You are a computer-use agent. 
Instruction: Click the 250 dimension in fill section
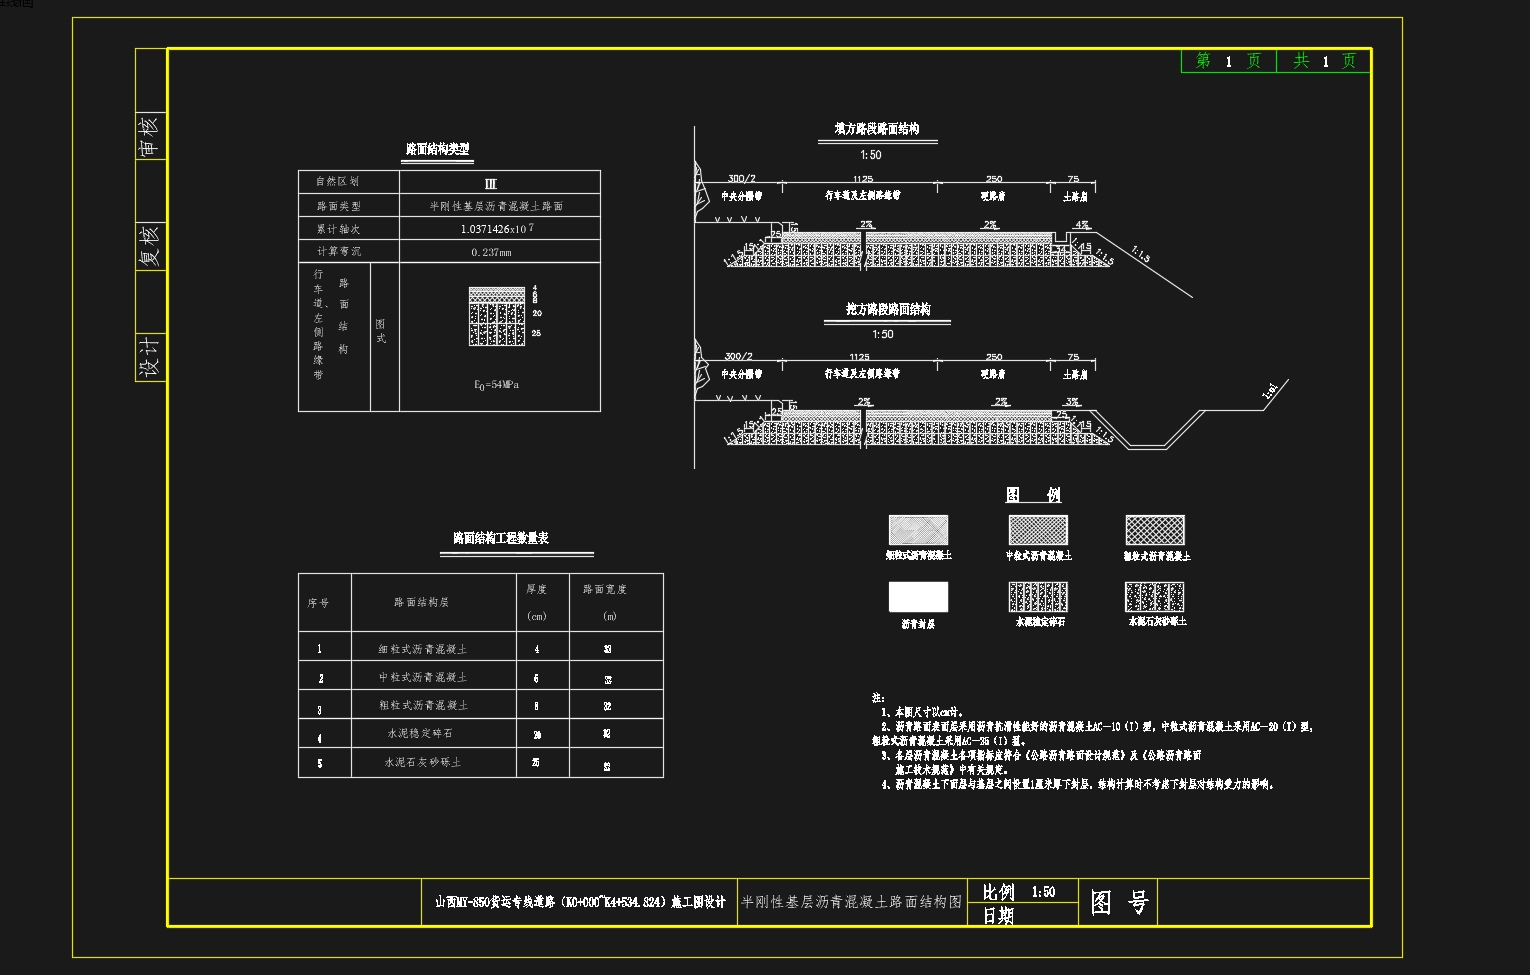[994, 179]
